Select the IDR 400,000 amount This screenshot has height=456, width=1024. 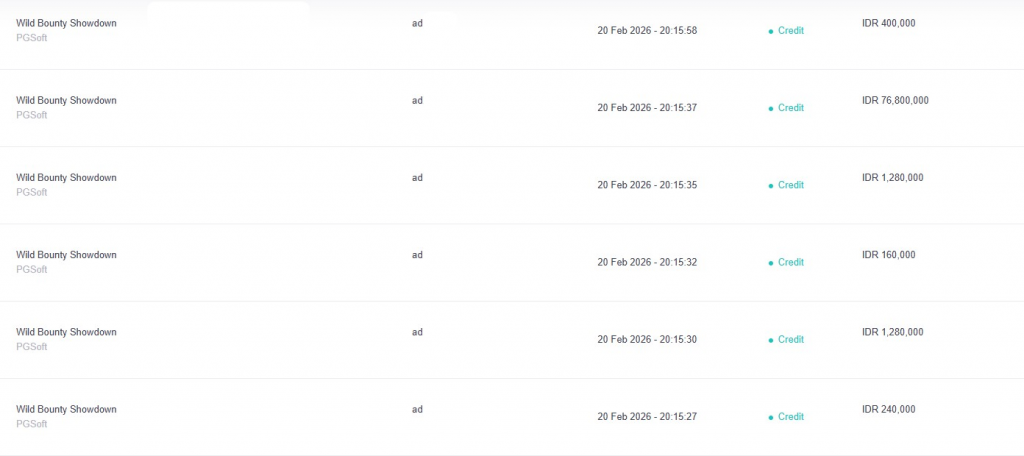click(888, 23)
